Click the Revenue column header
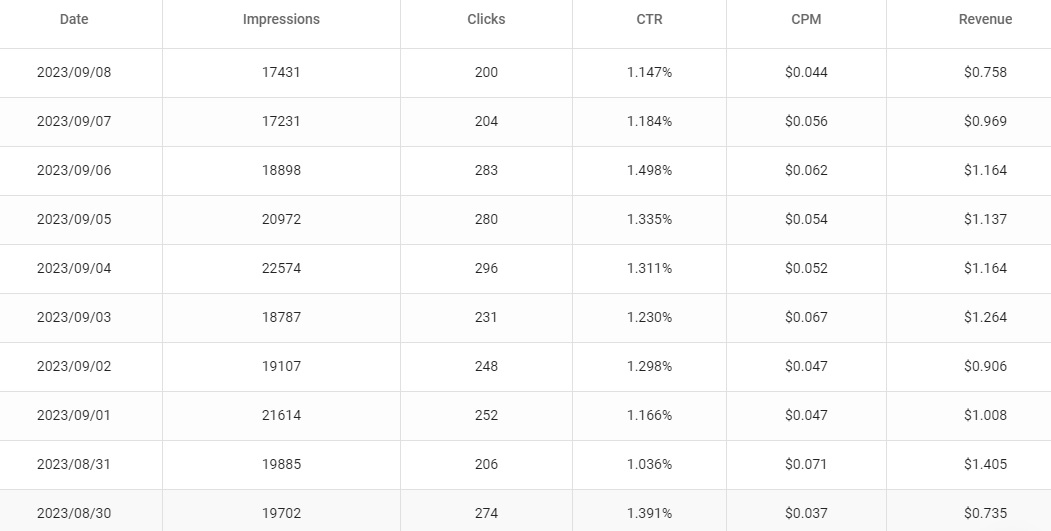Image resolution: width=1051 pixels, height=531 pixels. coord(985,19)
